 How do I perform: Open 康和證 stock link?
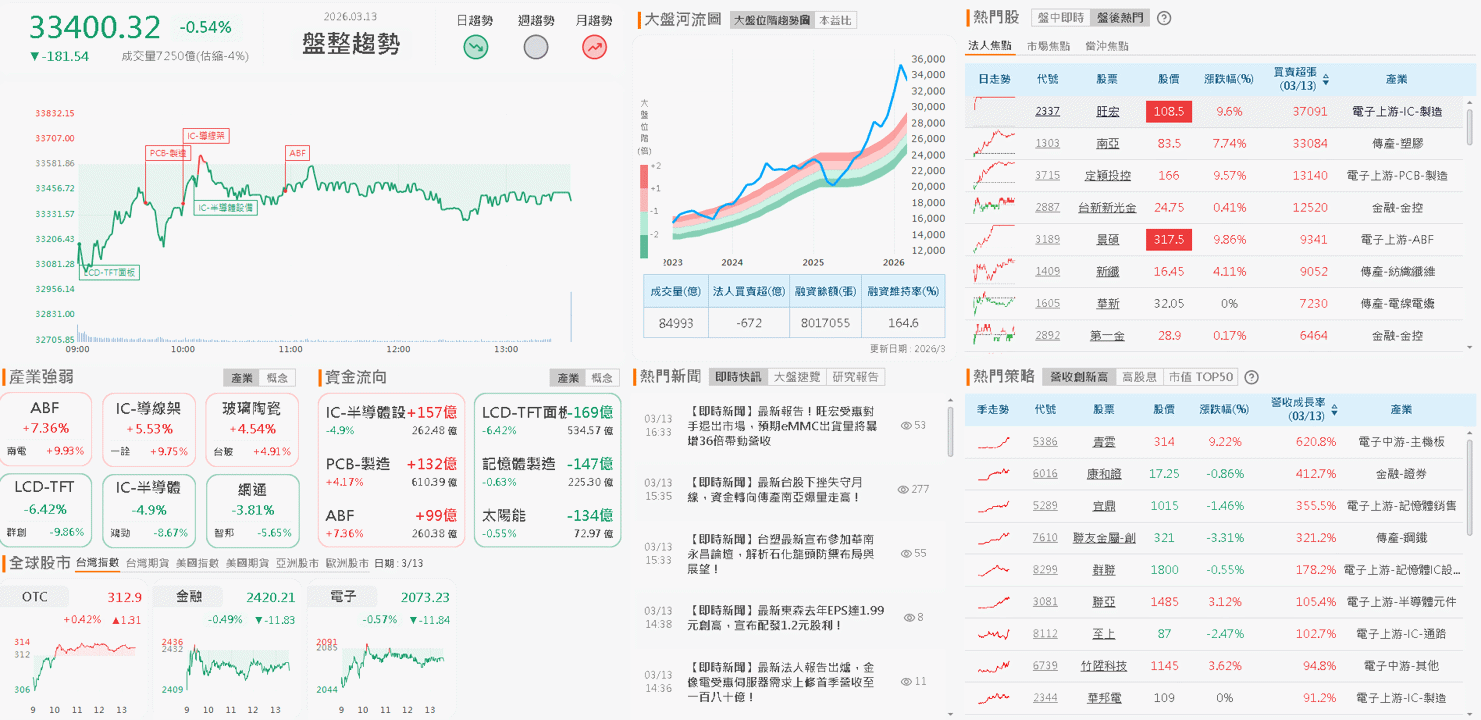point(1104,474)
